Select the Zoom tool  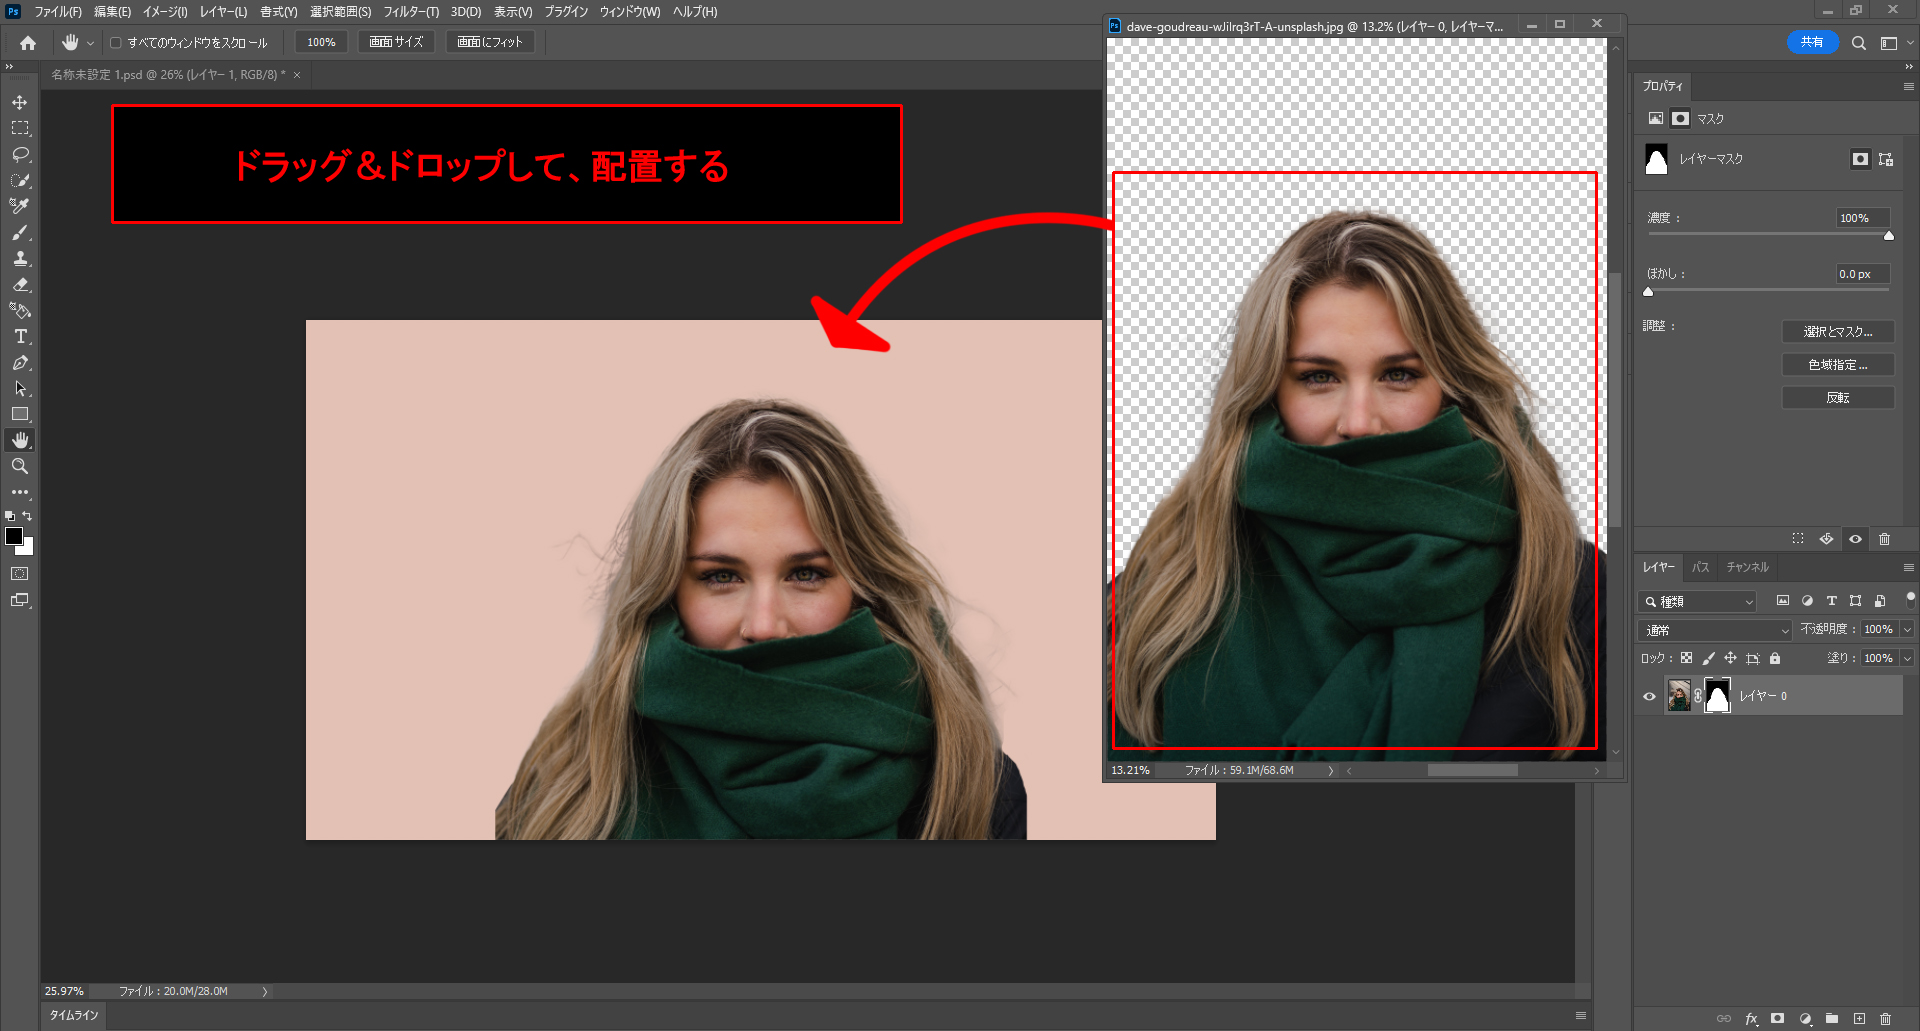coord(20,467)
